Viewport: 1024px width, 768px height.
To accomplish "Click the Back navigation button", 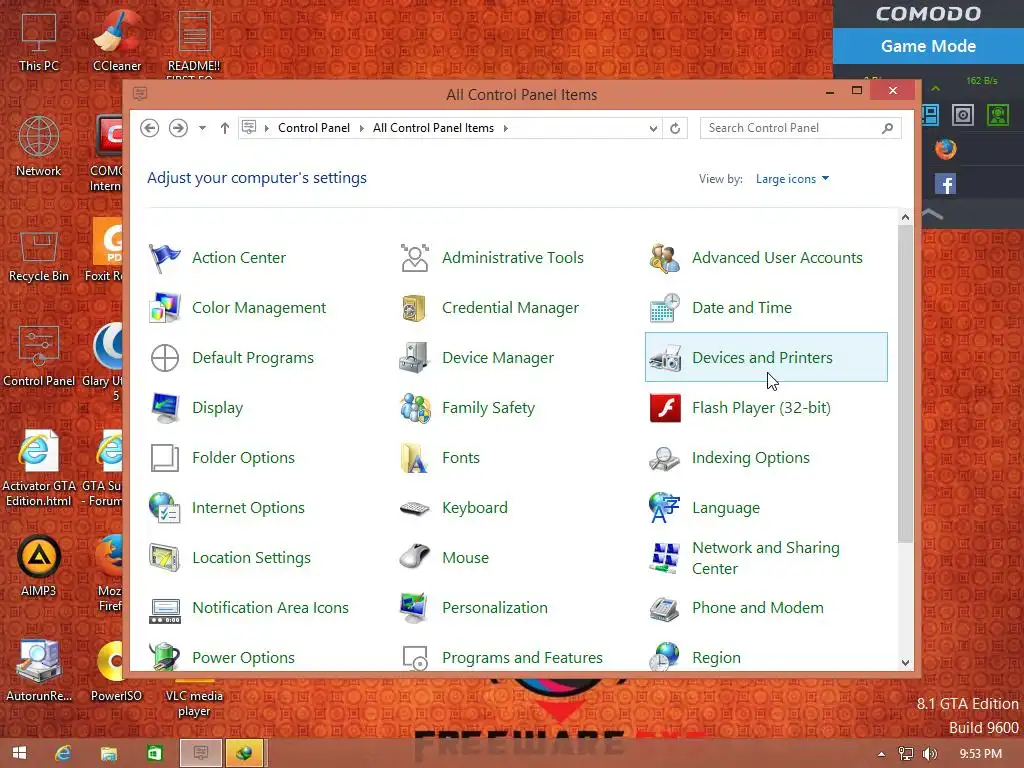I will (x=150, y=128).
